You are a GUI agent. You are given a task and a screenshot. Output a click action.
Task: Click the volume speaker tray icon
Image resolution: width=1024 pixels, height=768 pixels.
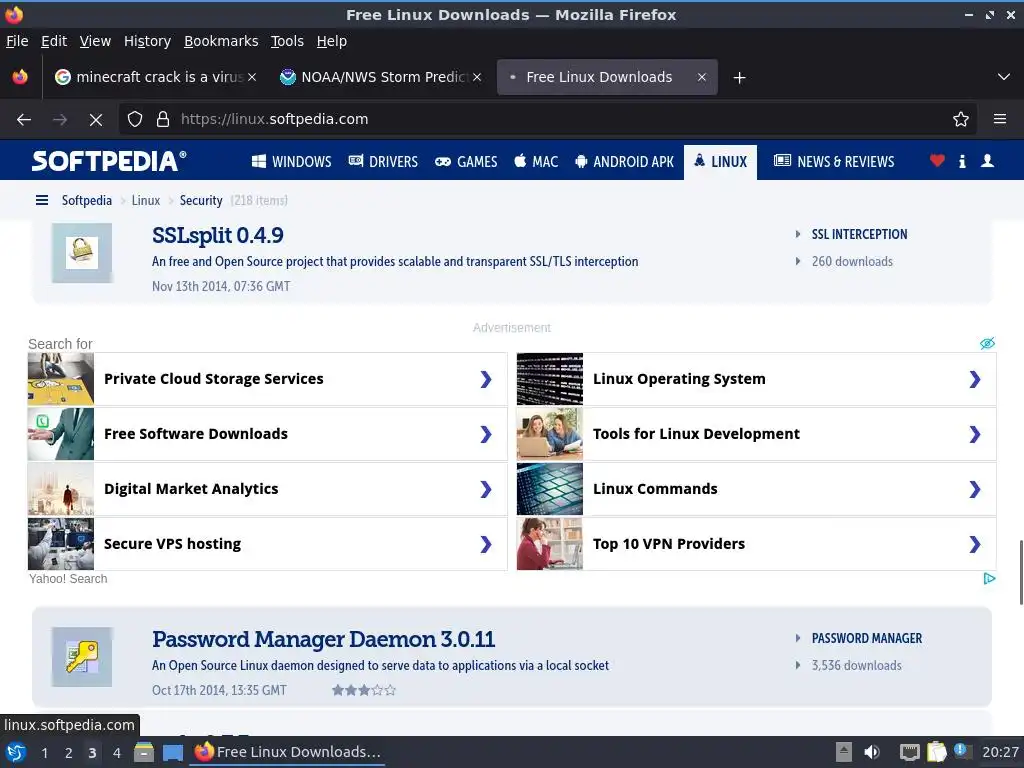(871, 752)
